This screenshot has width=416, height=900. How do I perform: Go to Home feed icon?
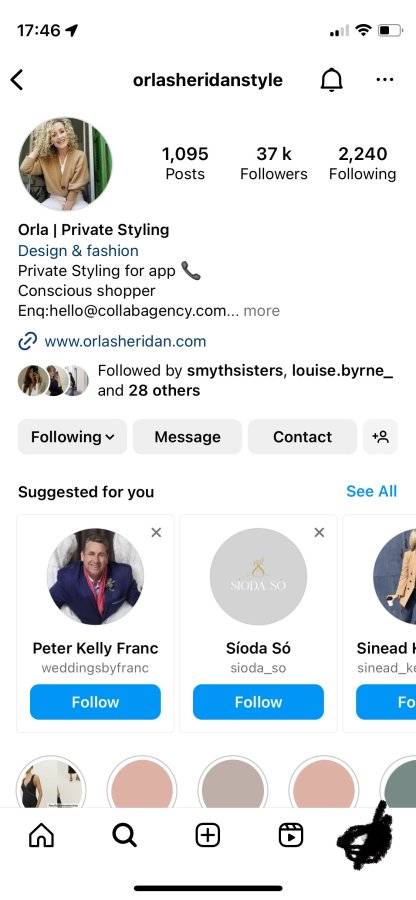click(x=41, y=836)
